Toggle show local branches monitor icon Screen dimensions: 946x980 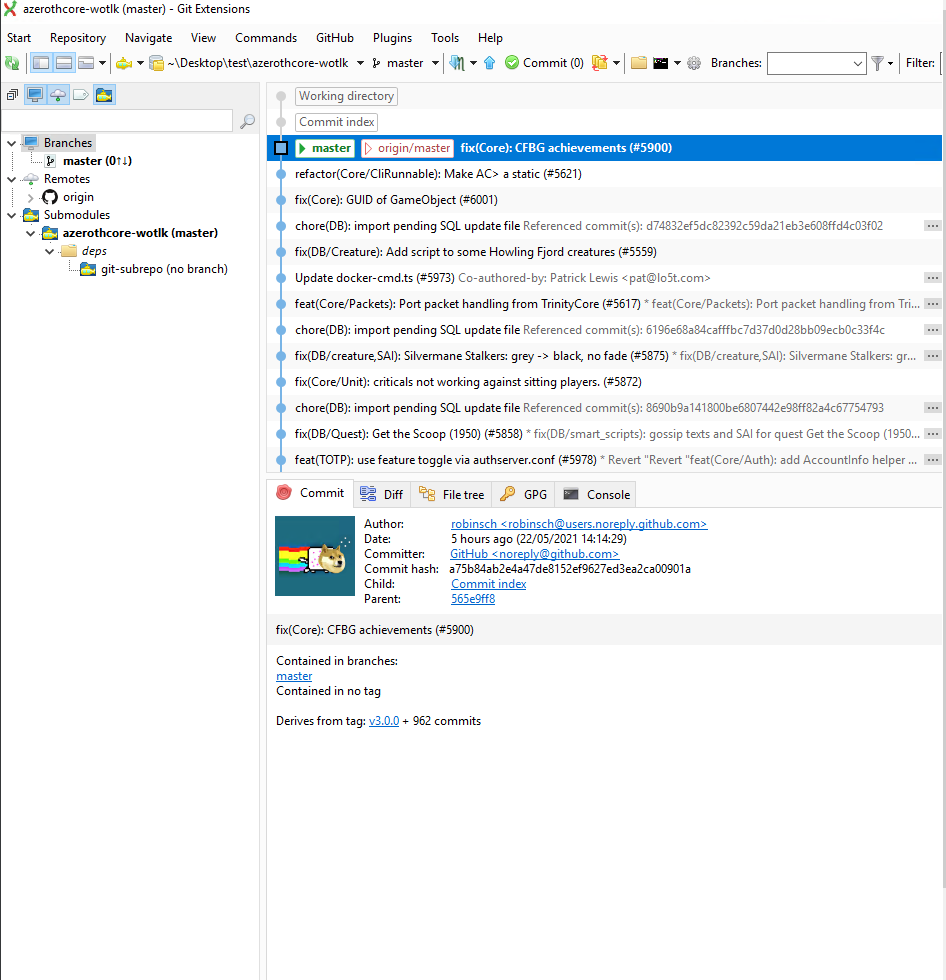point(35,95)
